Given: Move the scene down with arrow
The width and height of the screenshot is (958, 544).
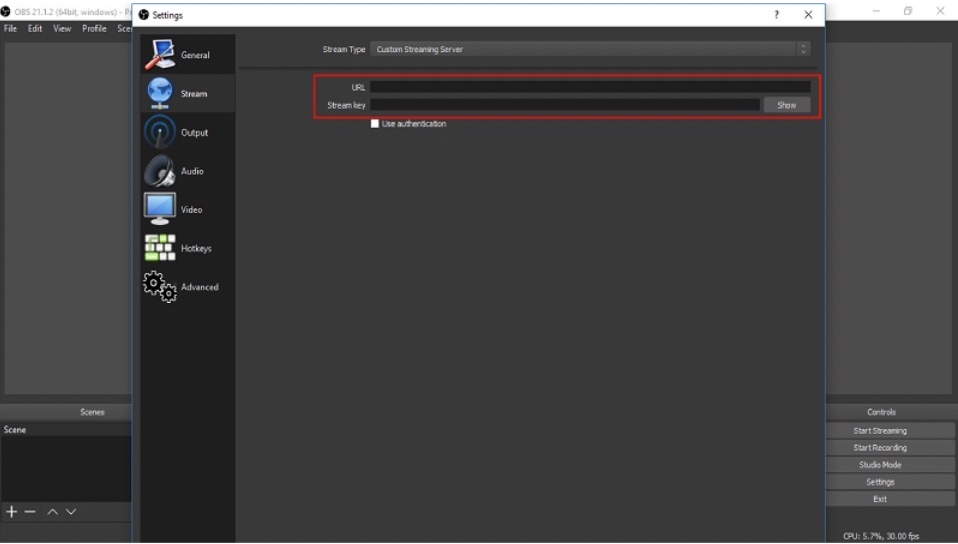Looking at the screenshot, I should pyautogui.click(x=71, y=512).
